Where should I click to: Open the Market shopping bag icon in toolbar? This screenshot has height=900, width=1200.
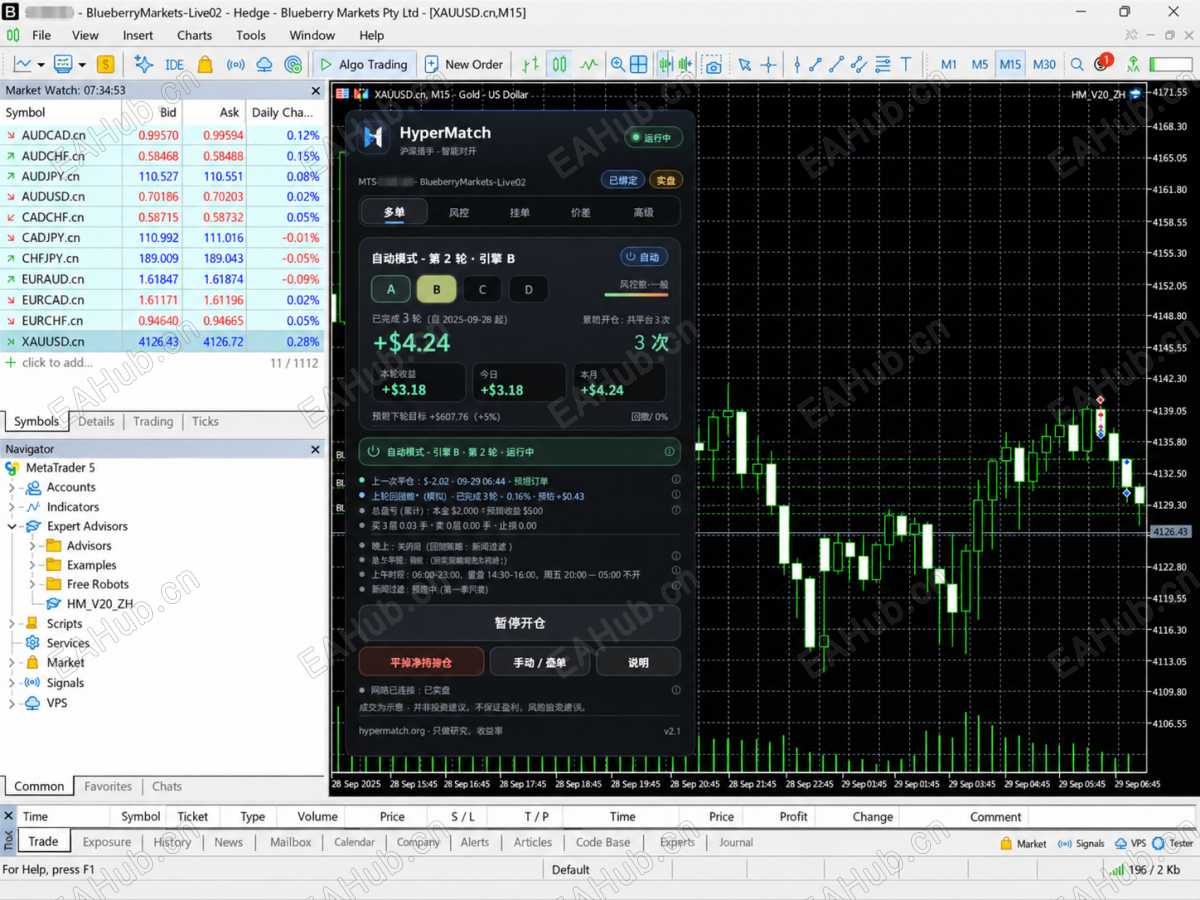tap(205, 64)
